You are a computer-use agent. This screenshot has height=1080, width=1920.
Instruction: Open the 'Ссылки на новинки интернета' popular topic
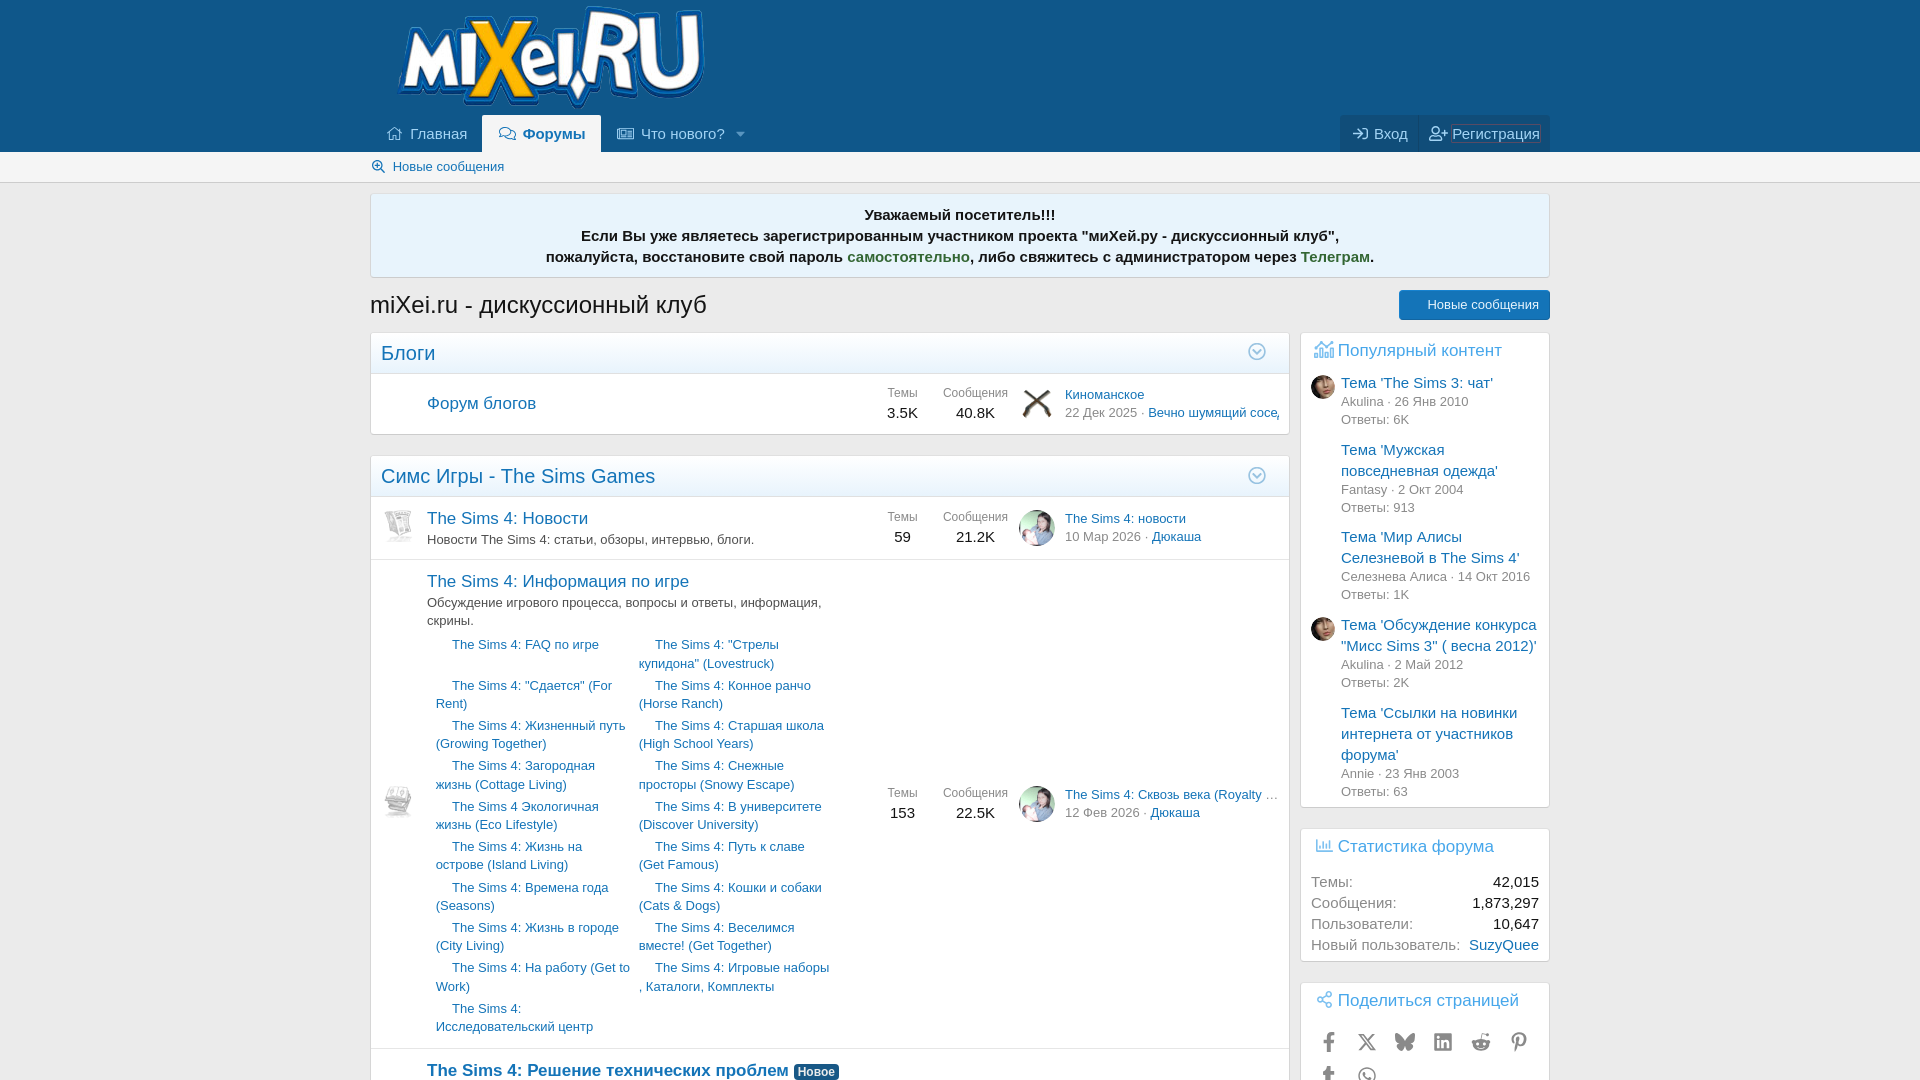tap(1429, 734)
